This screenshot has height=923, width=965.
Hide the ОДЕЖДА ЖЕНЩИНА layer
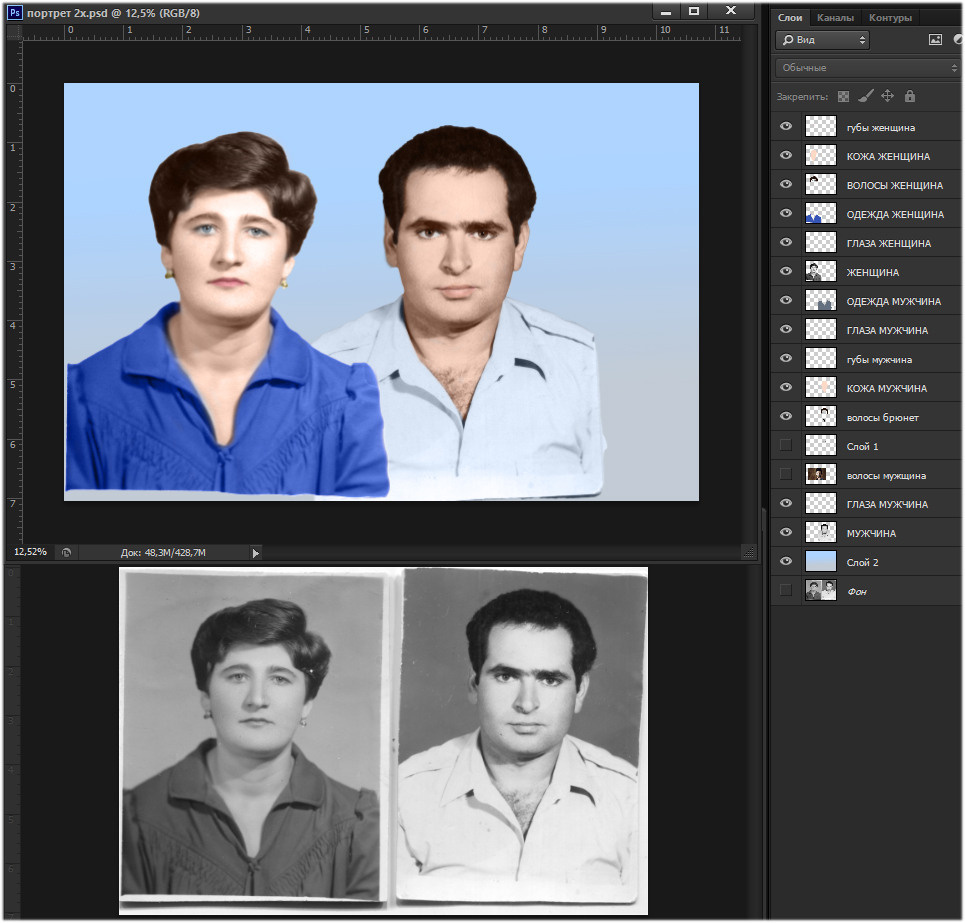786,214
